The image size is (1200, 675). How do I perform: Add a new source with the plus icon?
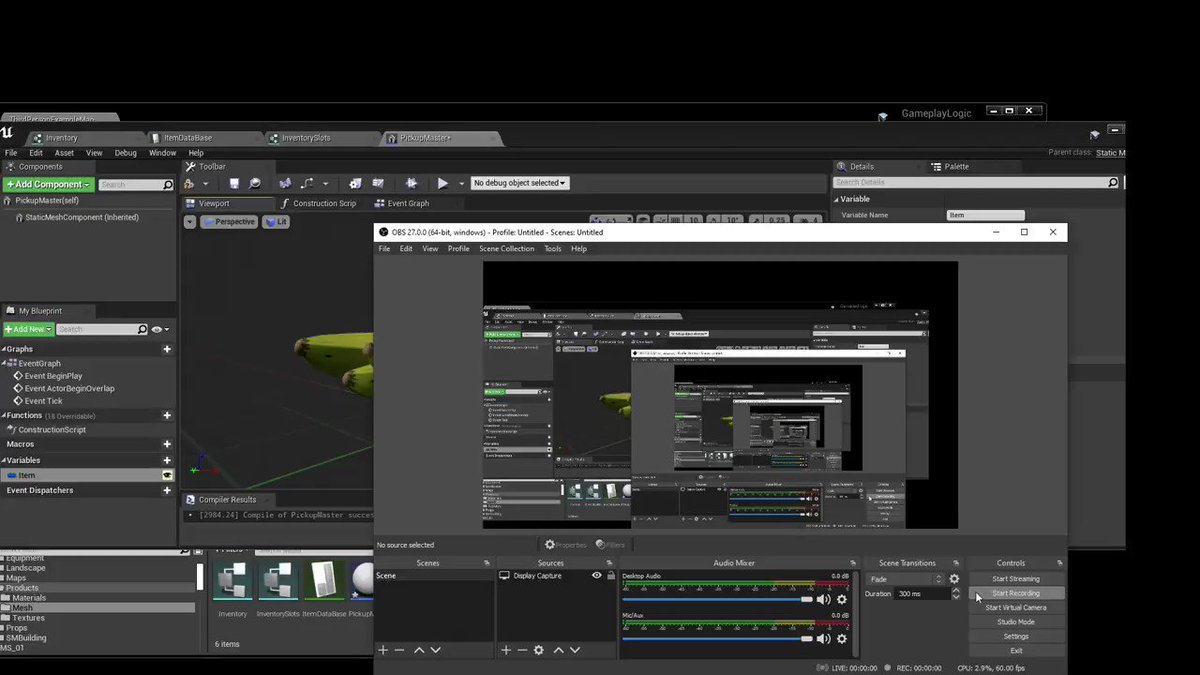point(506,650)
